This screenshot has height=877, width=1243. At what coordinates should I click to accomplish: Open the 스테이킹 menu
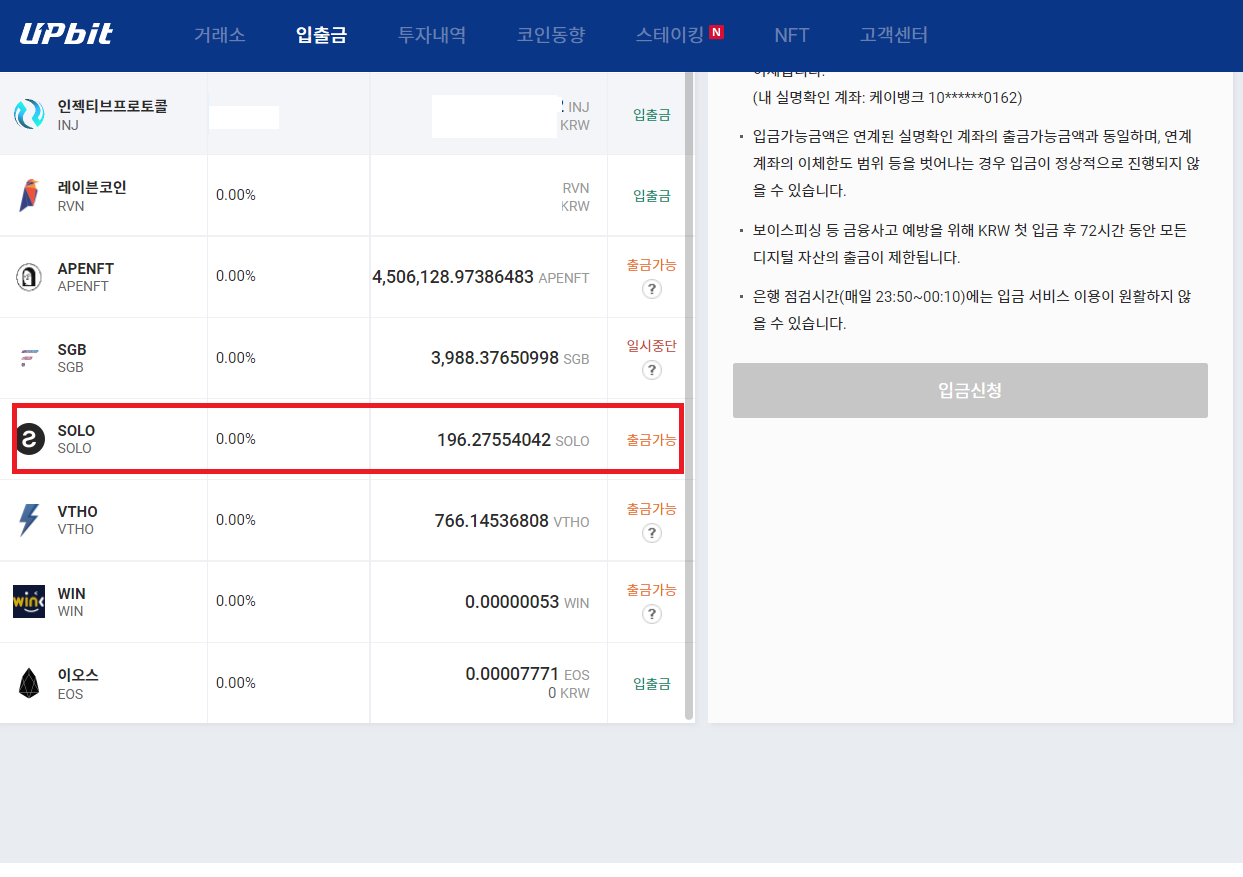tap(670, 35)
